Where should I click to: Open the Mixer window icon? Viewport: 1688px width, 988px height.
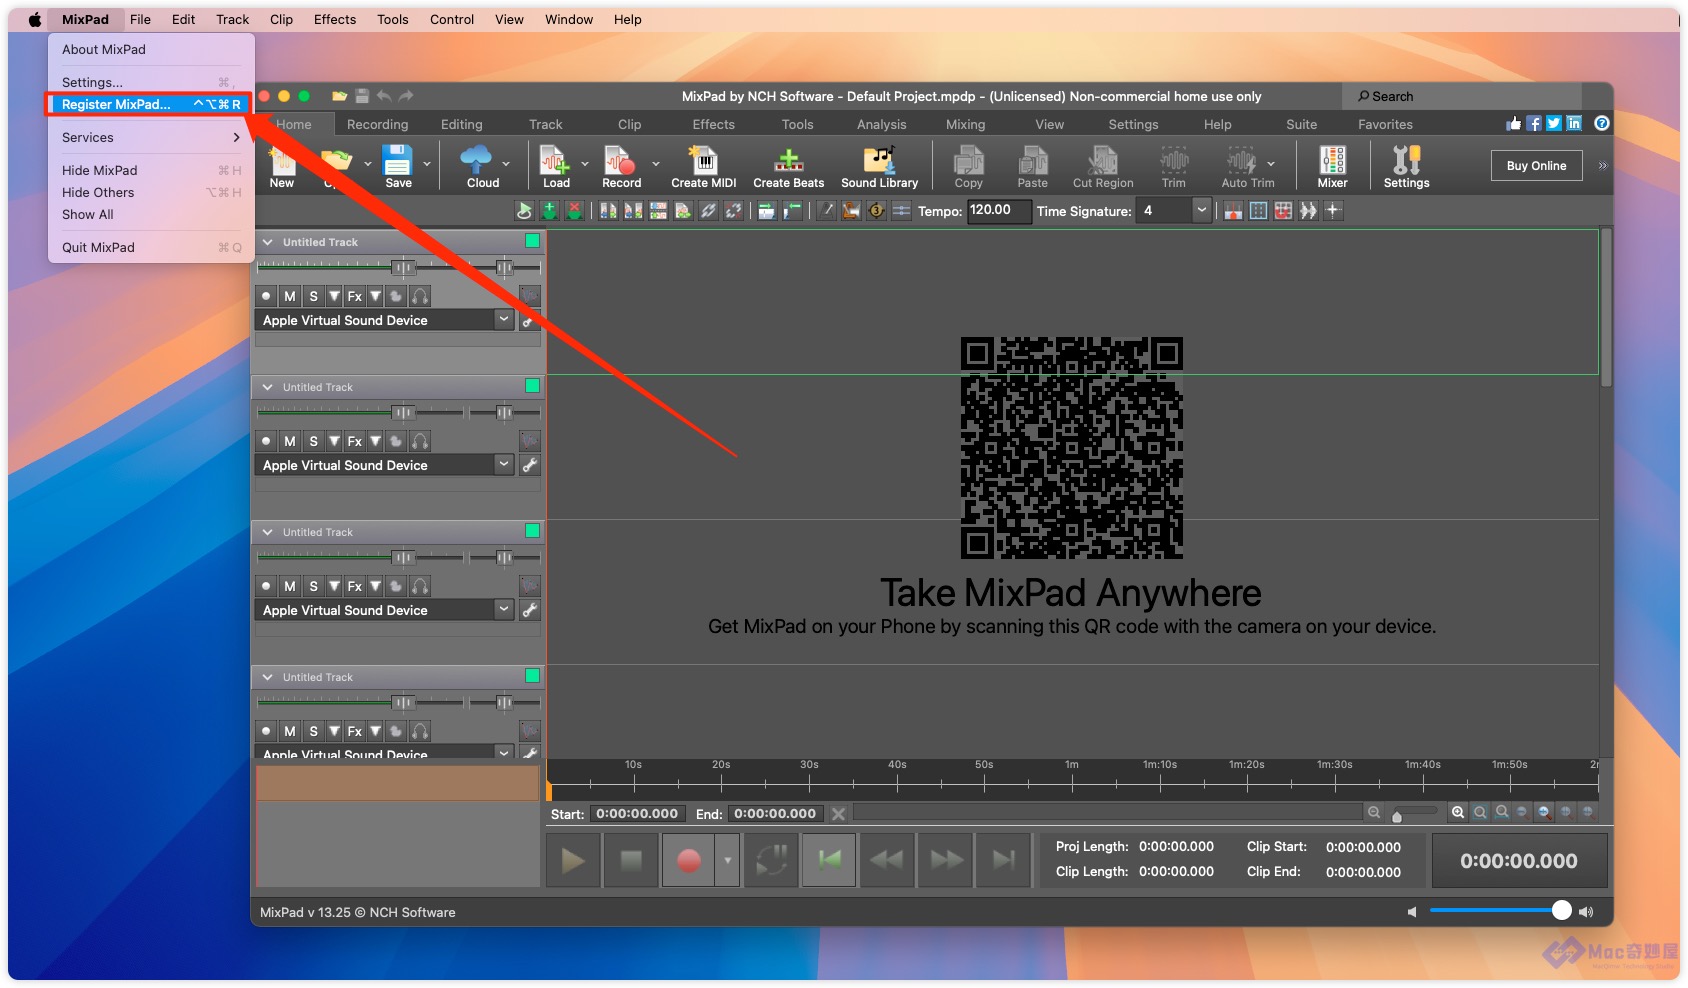[1332, 166]
